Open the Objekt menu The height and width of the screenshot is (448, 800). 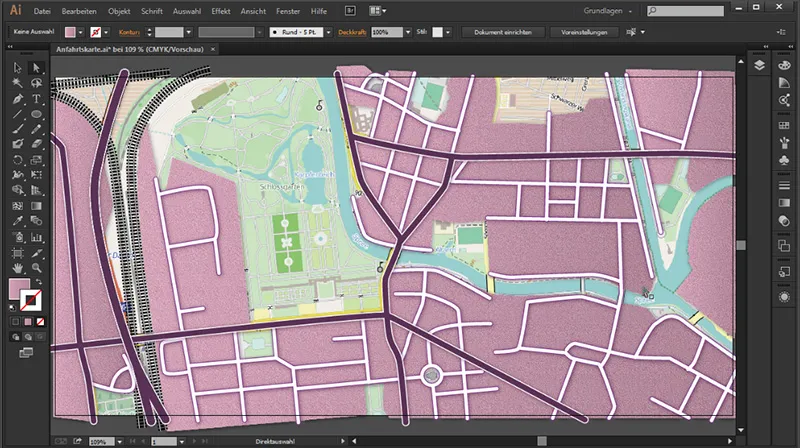119,11
